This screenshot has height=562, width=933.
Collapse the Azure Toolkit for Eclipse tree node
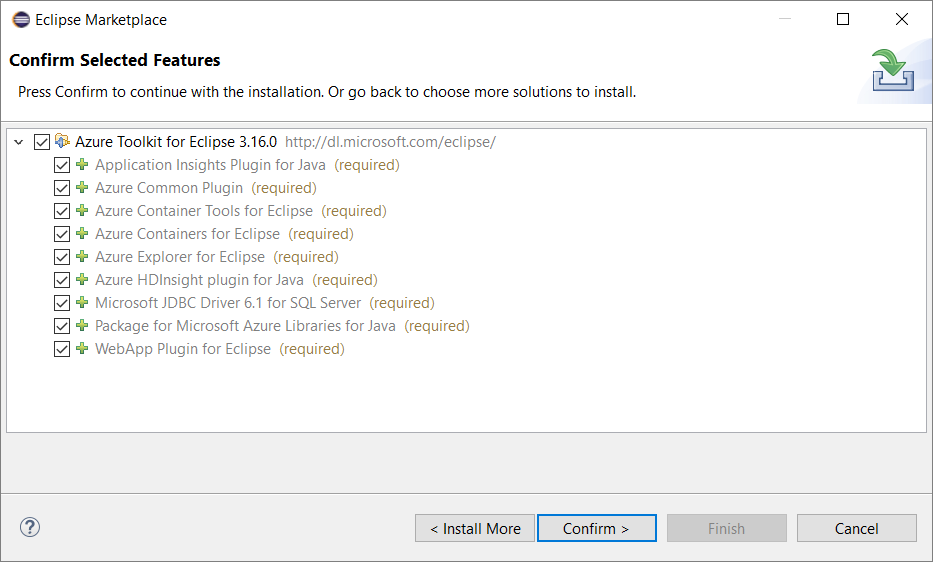(19, 142)
